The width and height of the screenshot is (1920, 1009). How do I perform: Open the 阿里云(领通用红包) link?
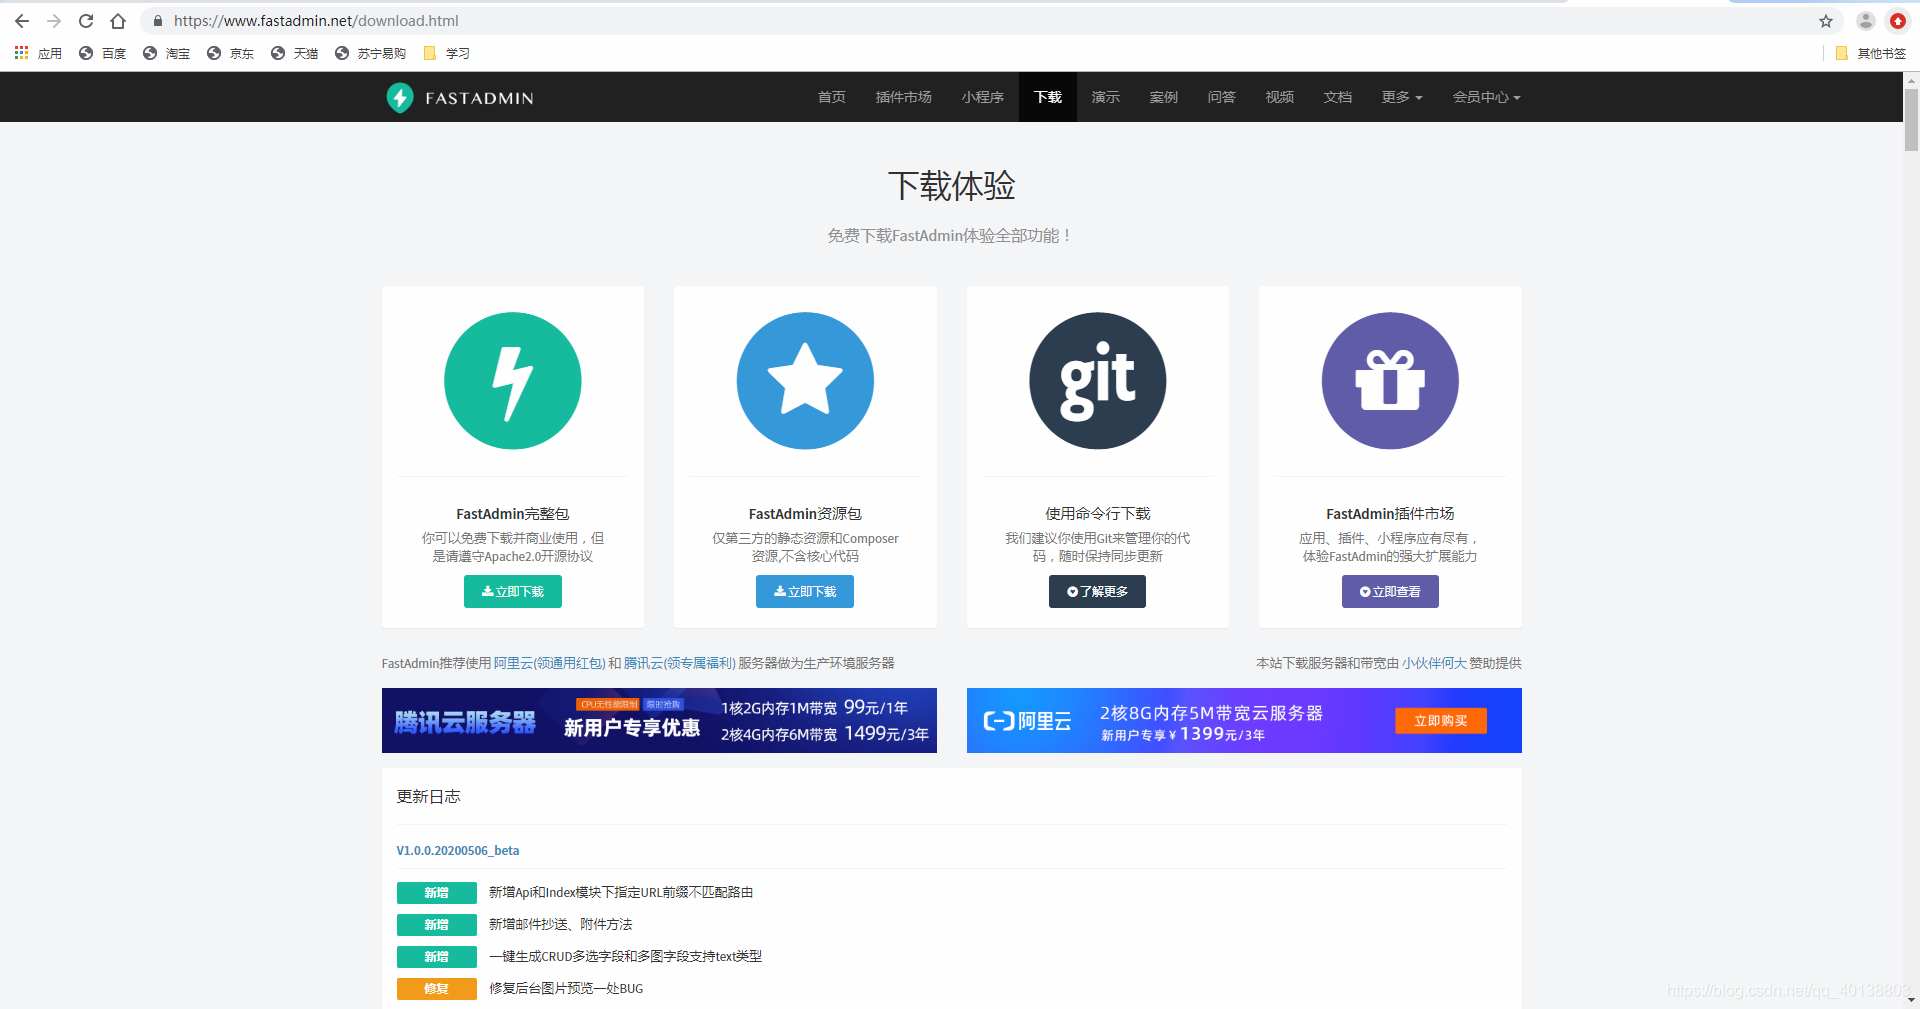tap(549, 663)
